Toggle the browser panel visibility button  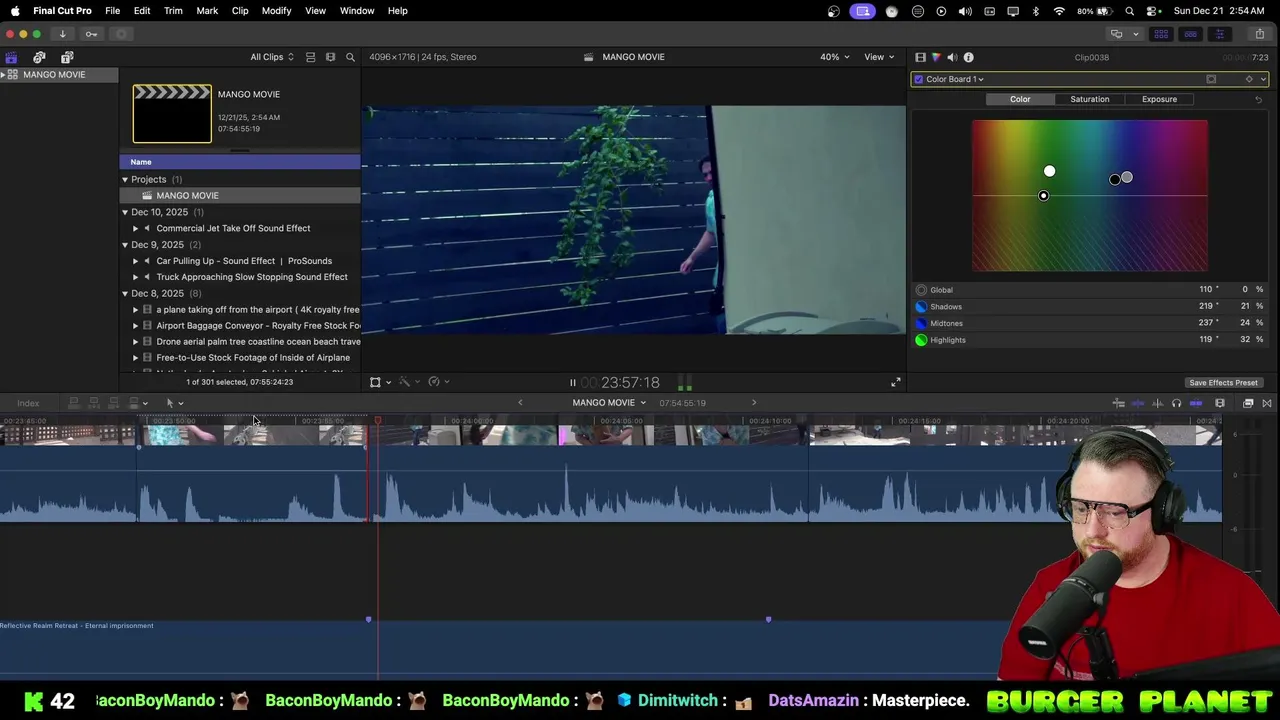click(x=1162, y=34)
